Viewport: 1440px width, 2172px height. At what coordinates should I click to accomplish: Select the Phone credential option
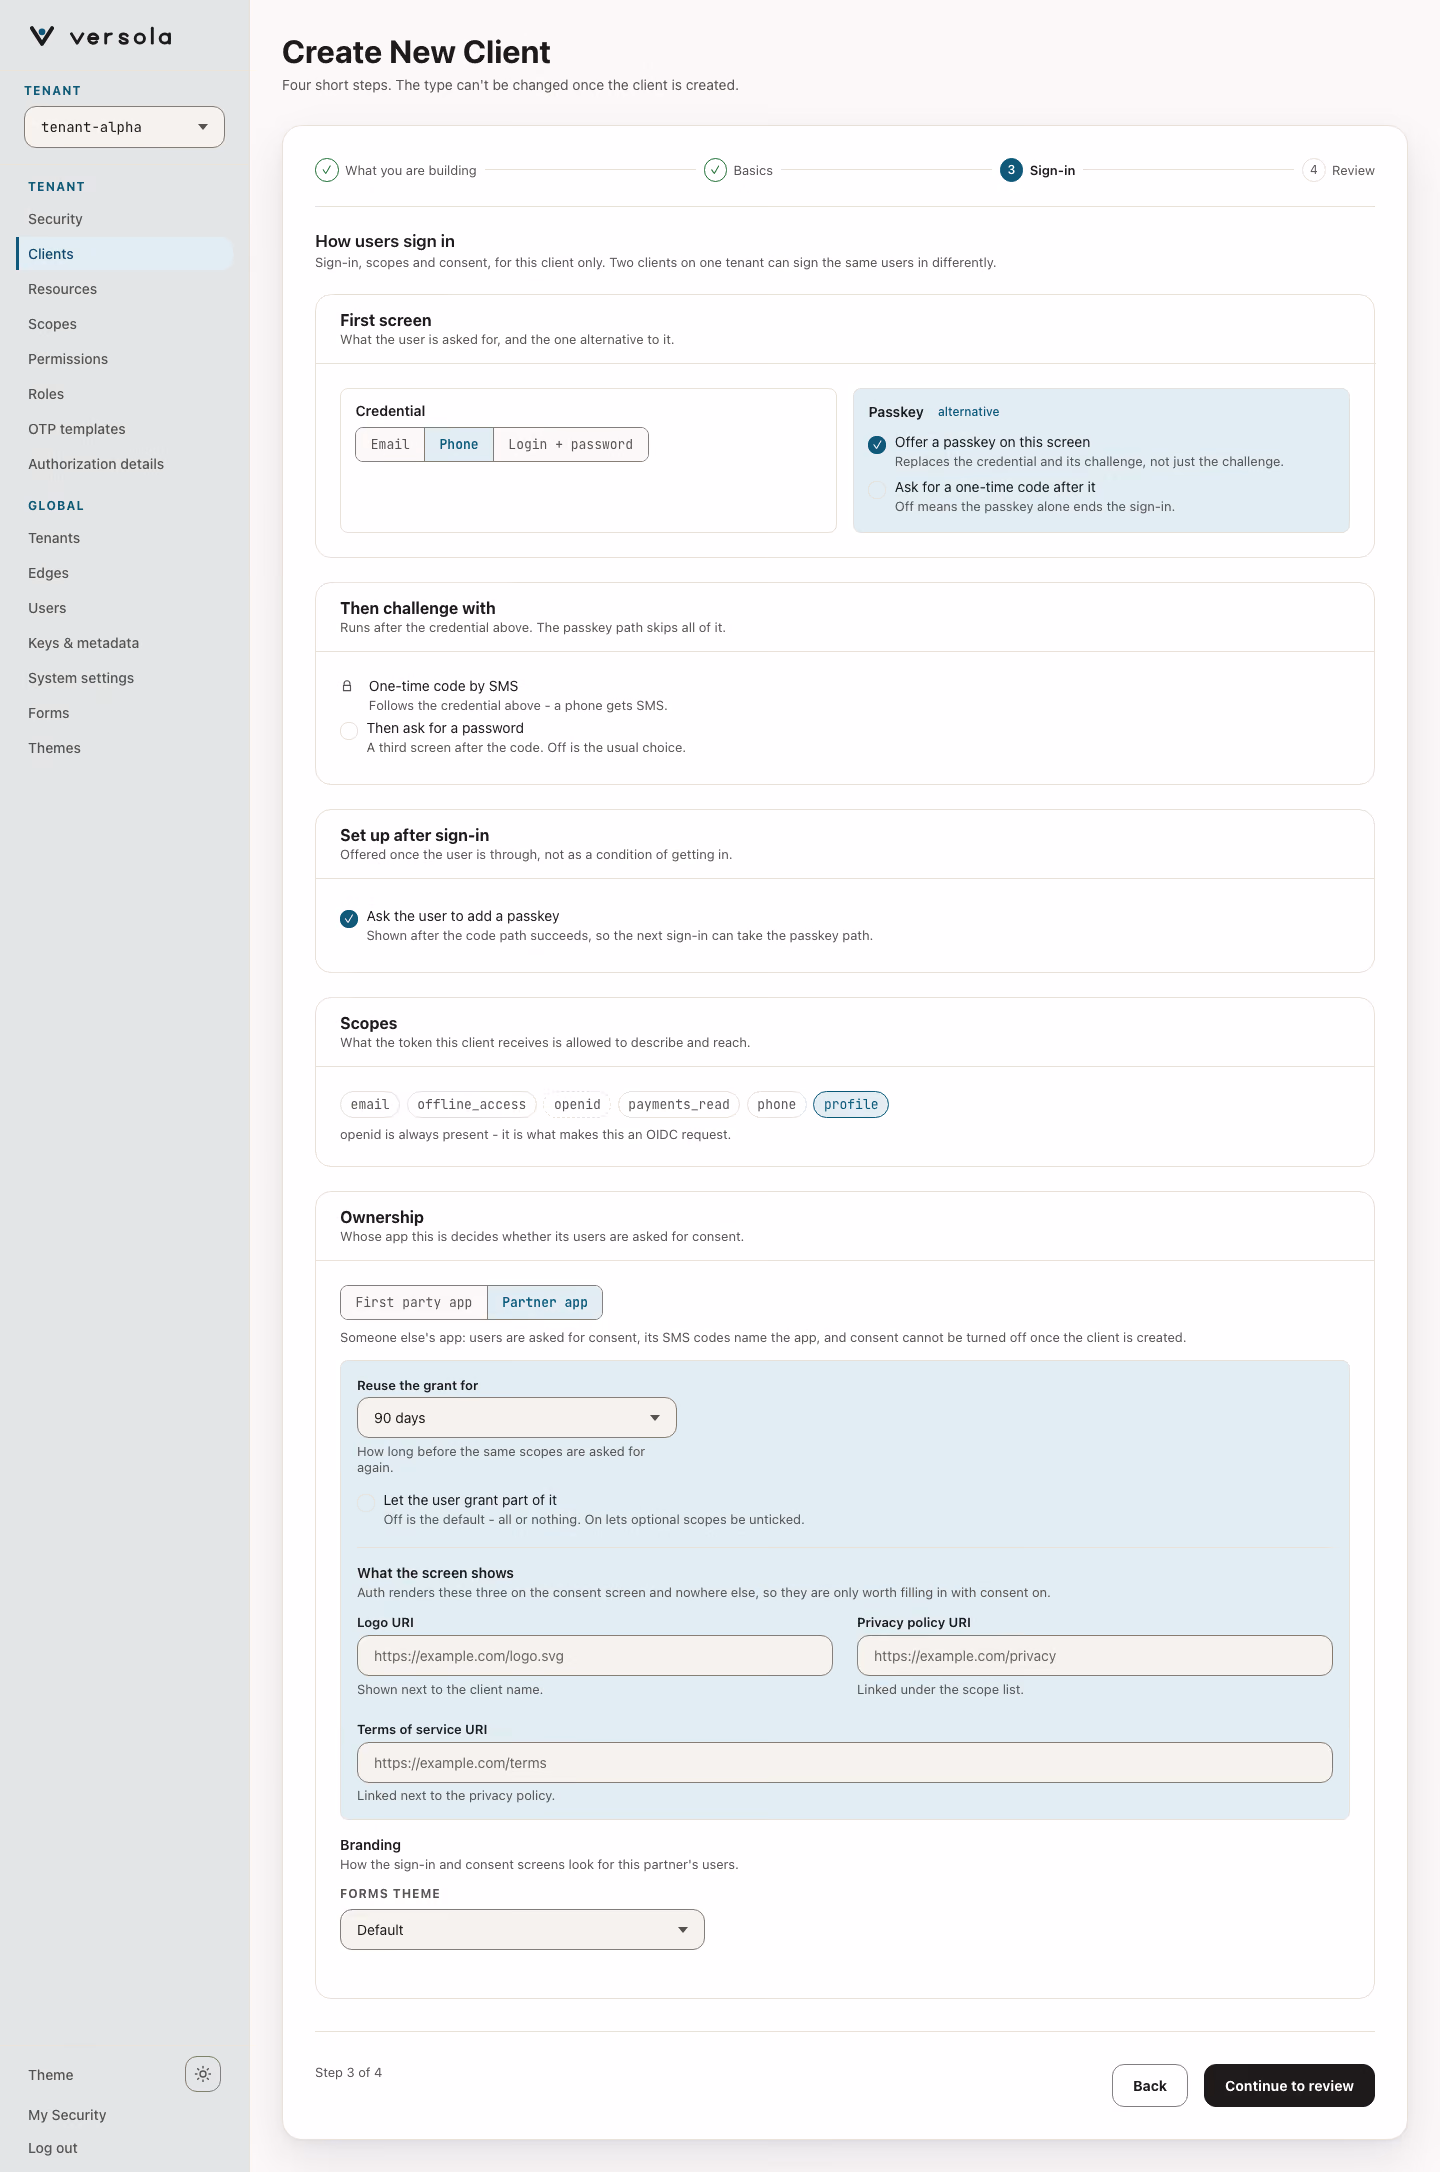(x=459, y=445)
